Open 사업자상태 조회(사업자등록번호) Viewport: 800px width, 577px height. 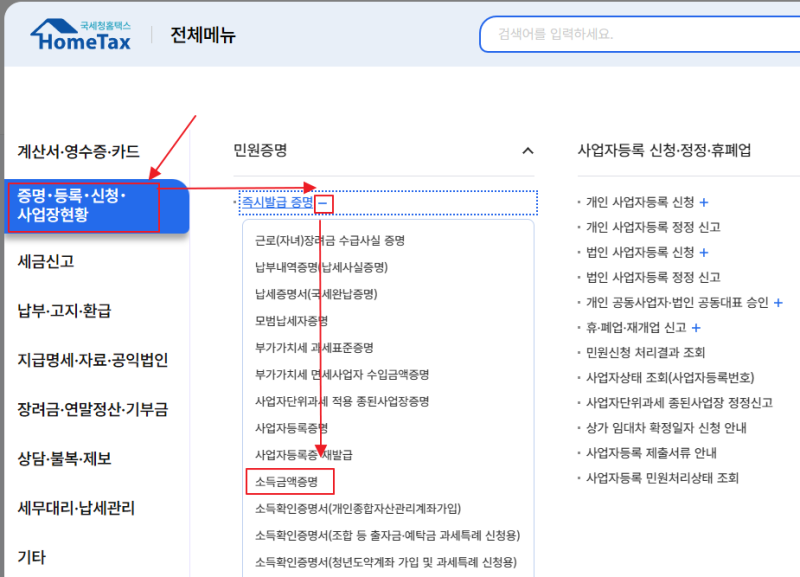pos(670,378)
